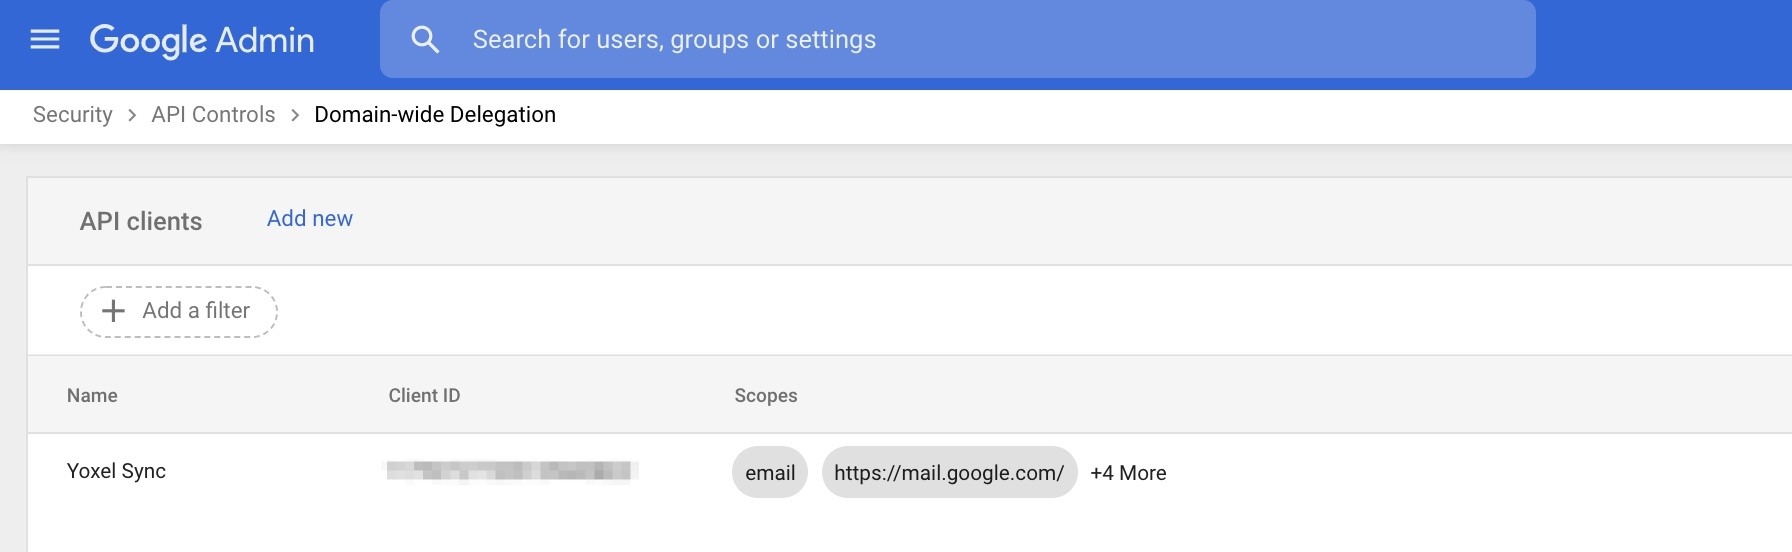Click the API clients heading

(x=141, y=222)
